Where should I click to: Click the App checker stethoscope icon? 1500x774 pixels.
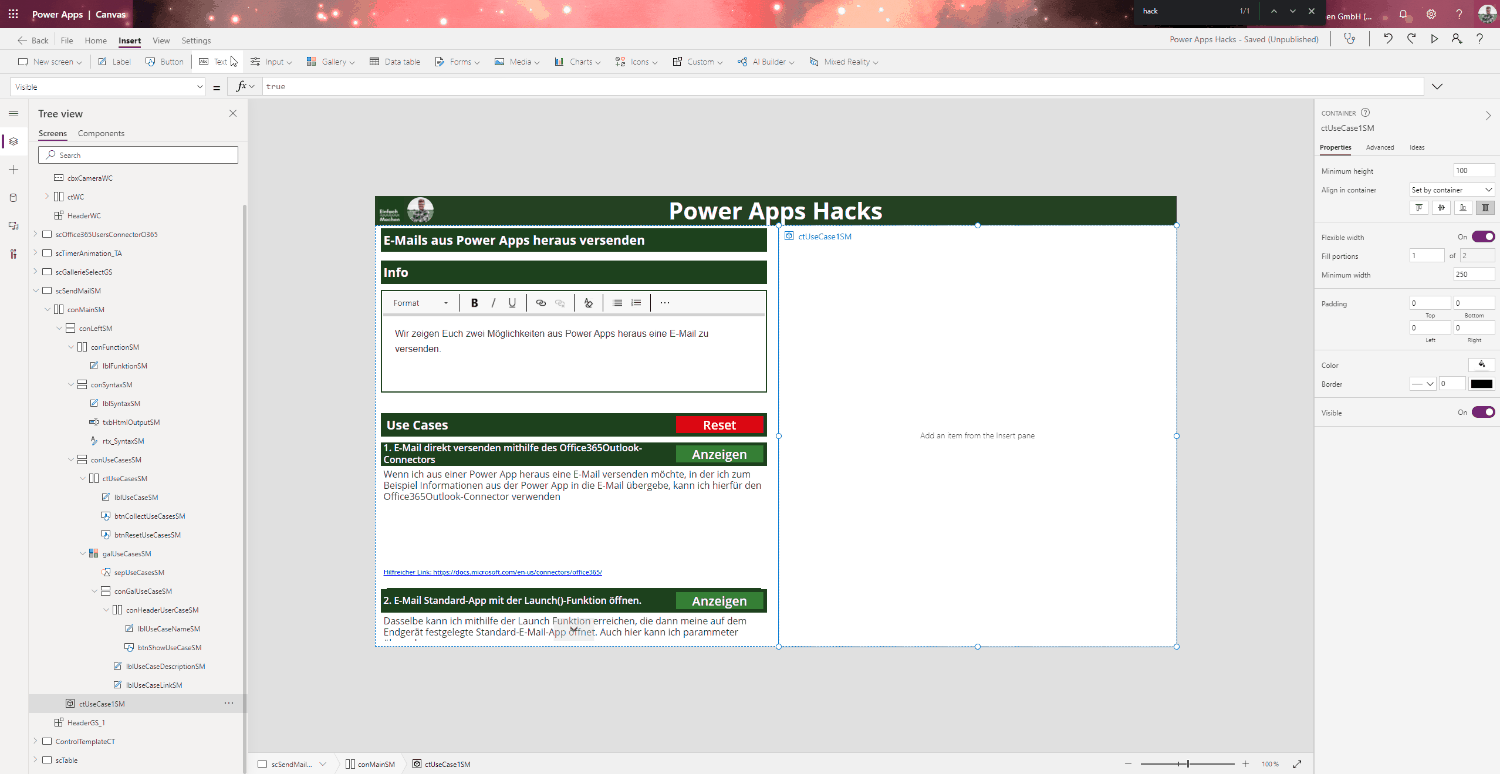point(1350,39)
